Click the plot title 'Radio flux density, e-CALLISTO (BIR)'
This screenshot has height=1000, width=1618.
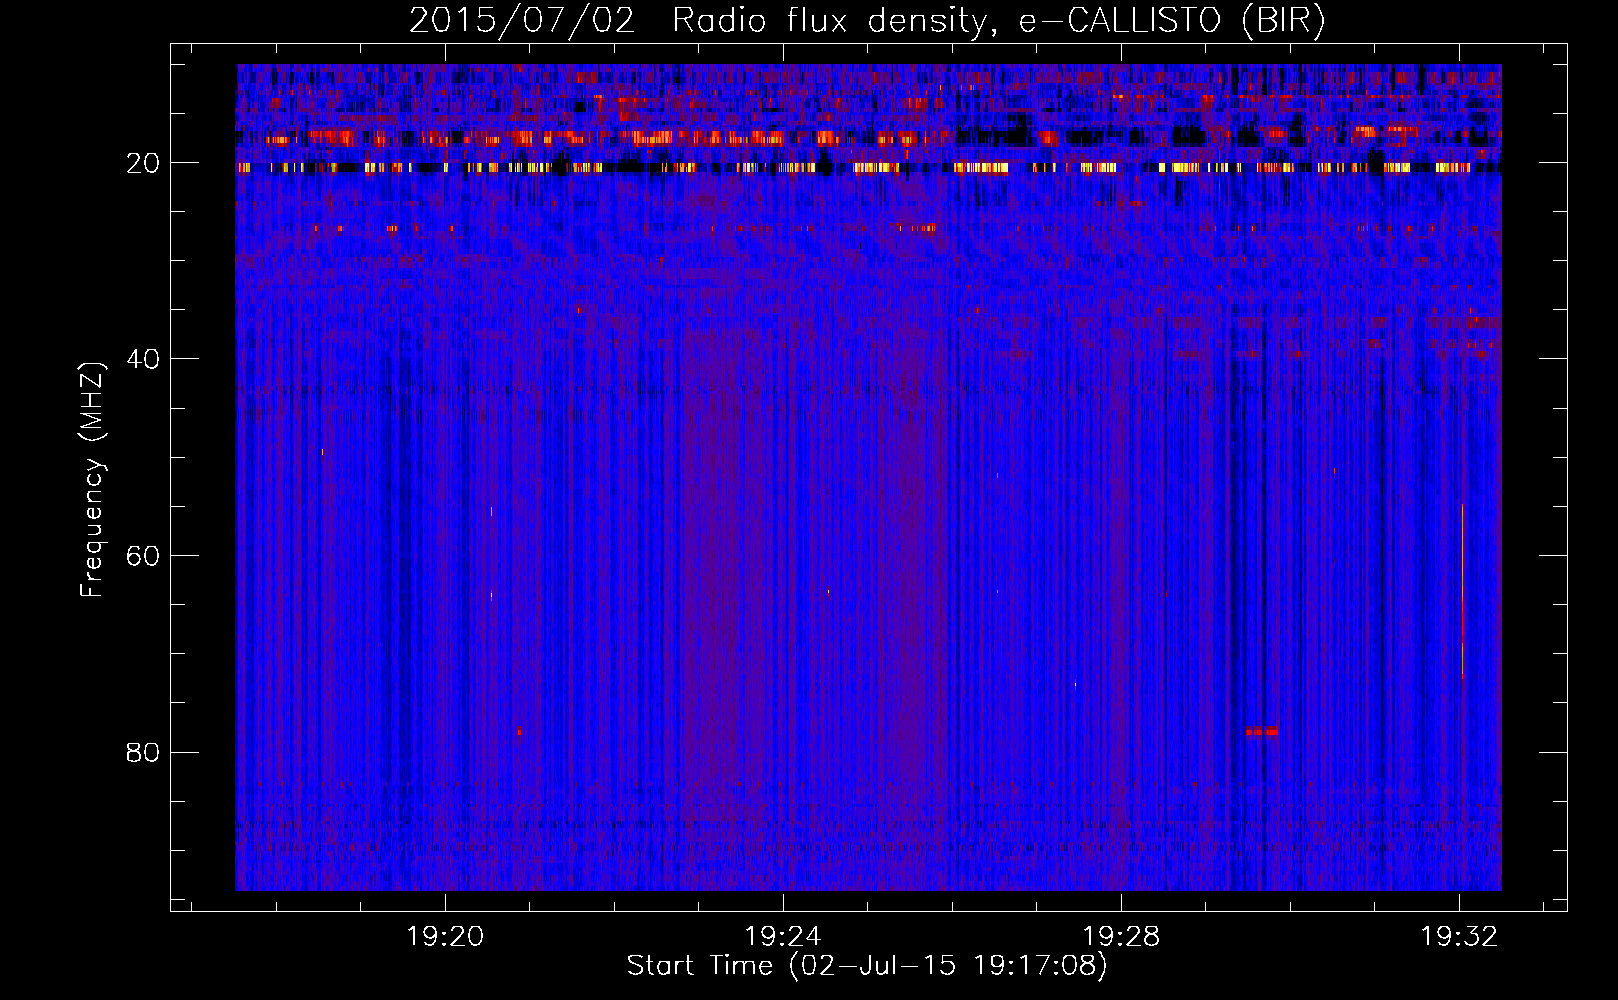(999, 20)
